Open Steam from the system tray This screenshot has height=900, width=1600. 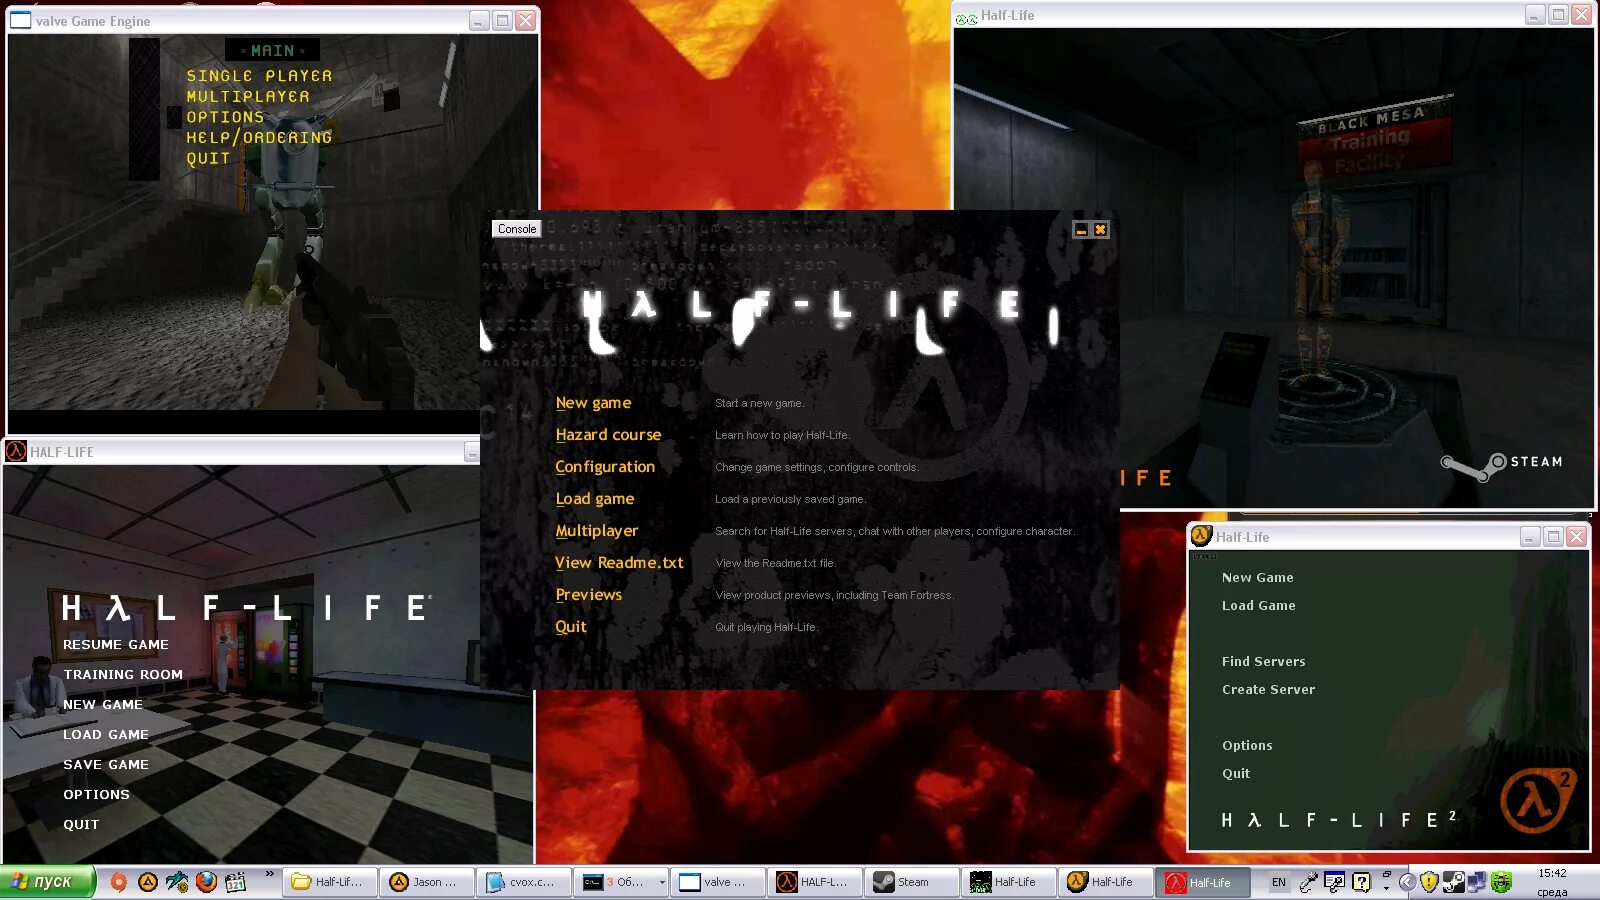click(x=1453, y=883)
